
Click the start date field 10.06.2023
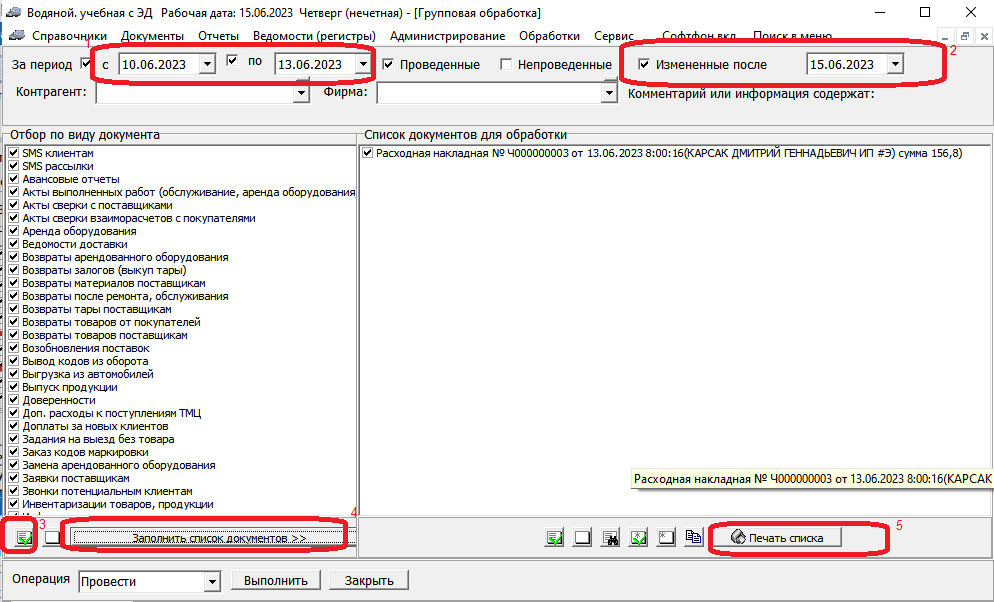158,65
